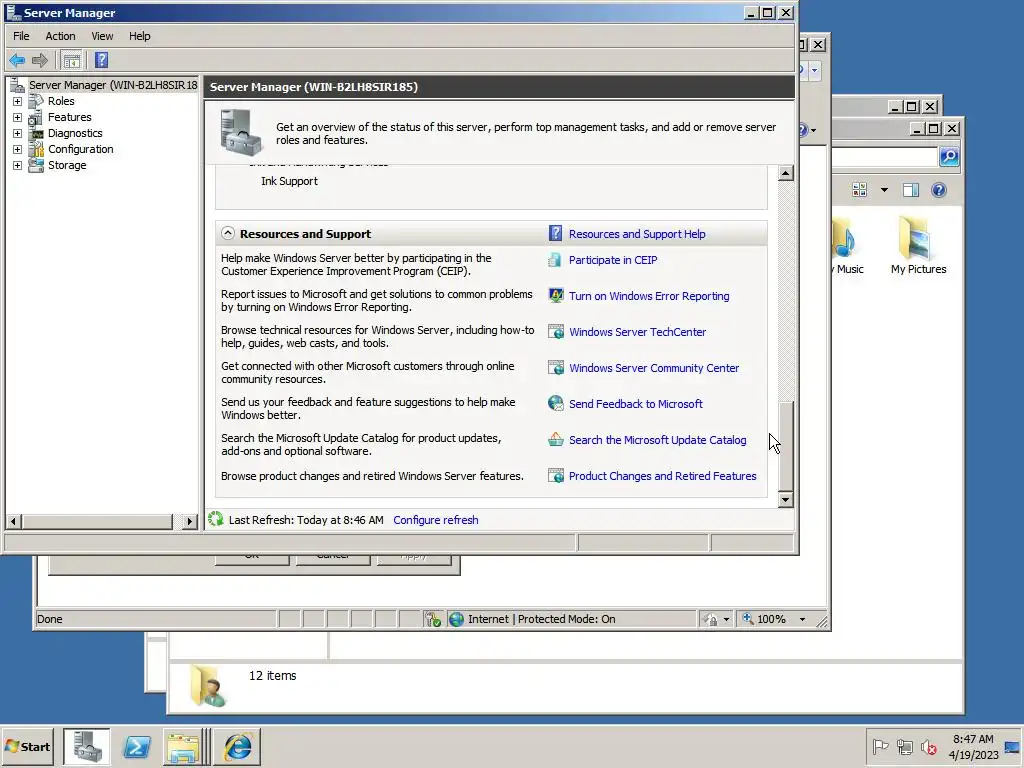
Task: Open the zoom level dropdown in Internet Explorer
Action: tap(803, 619)
